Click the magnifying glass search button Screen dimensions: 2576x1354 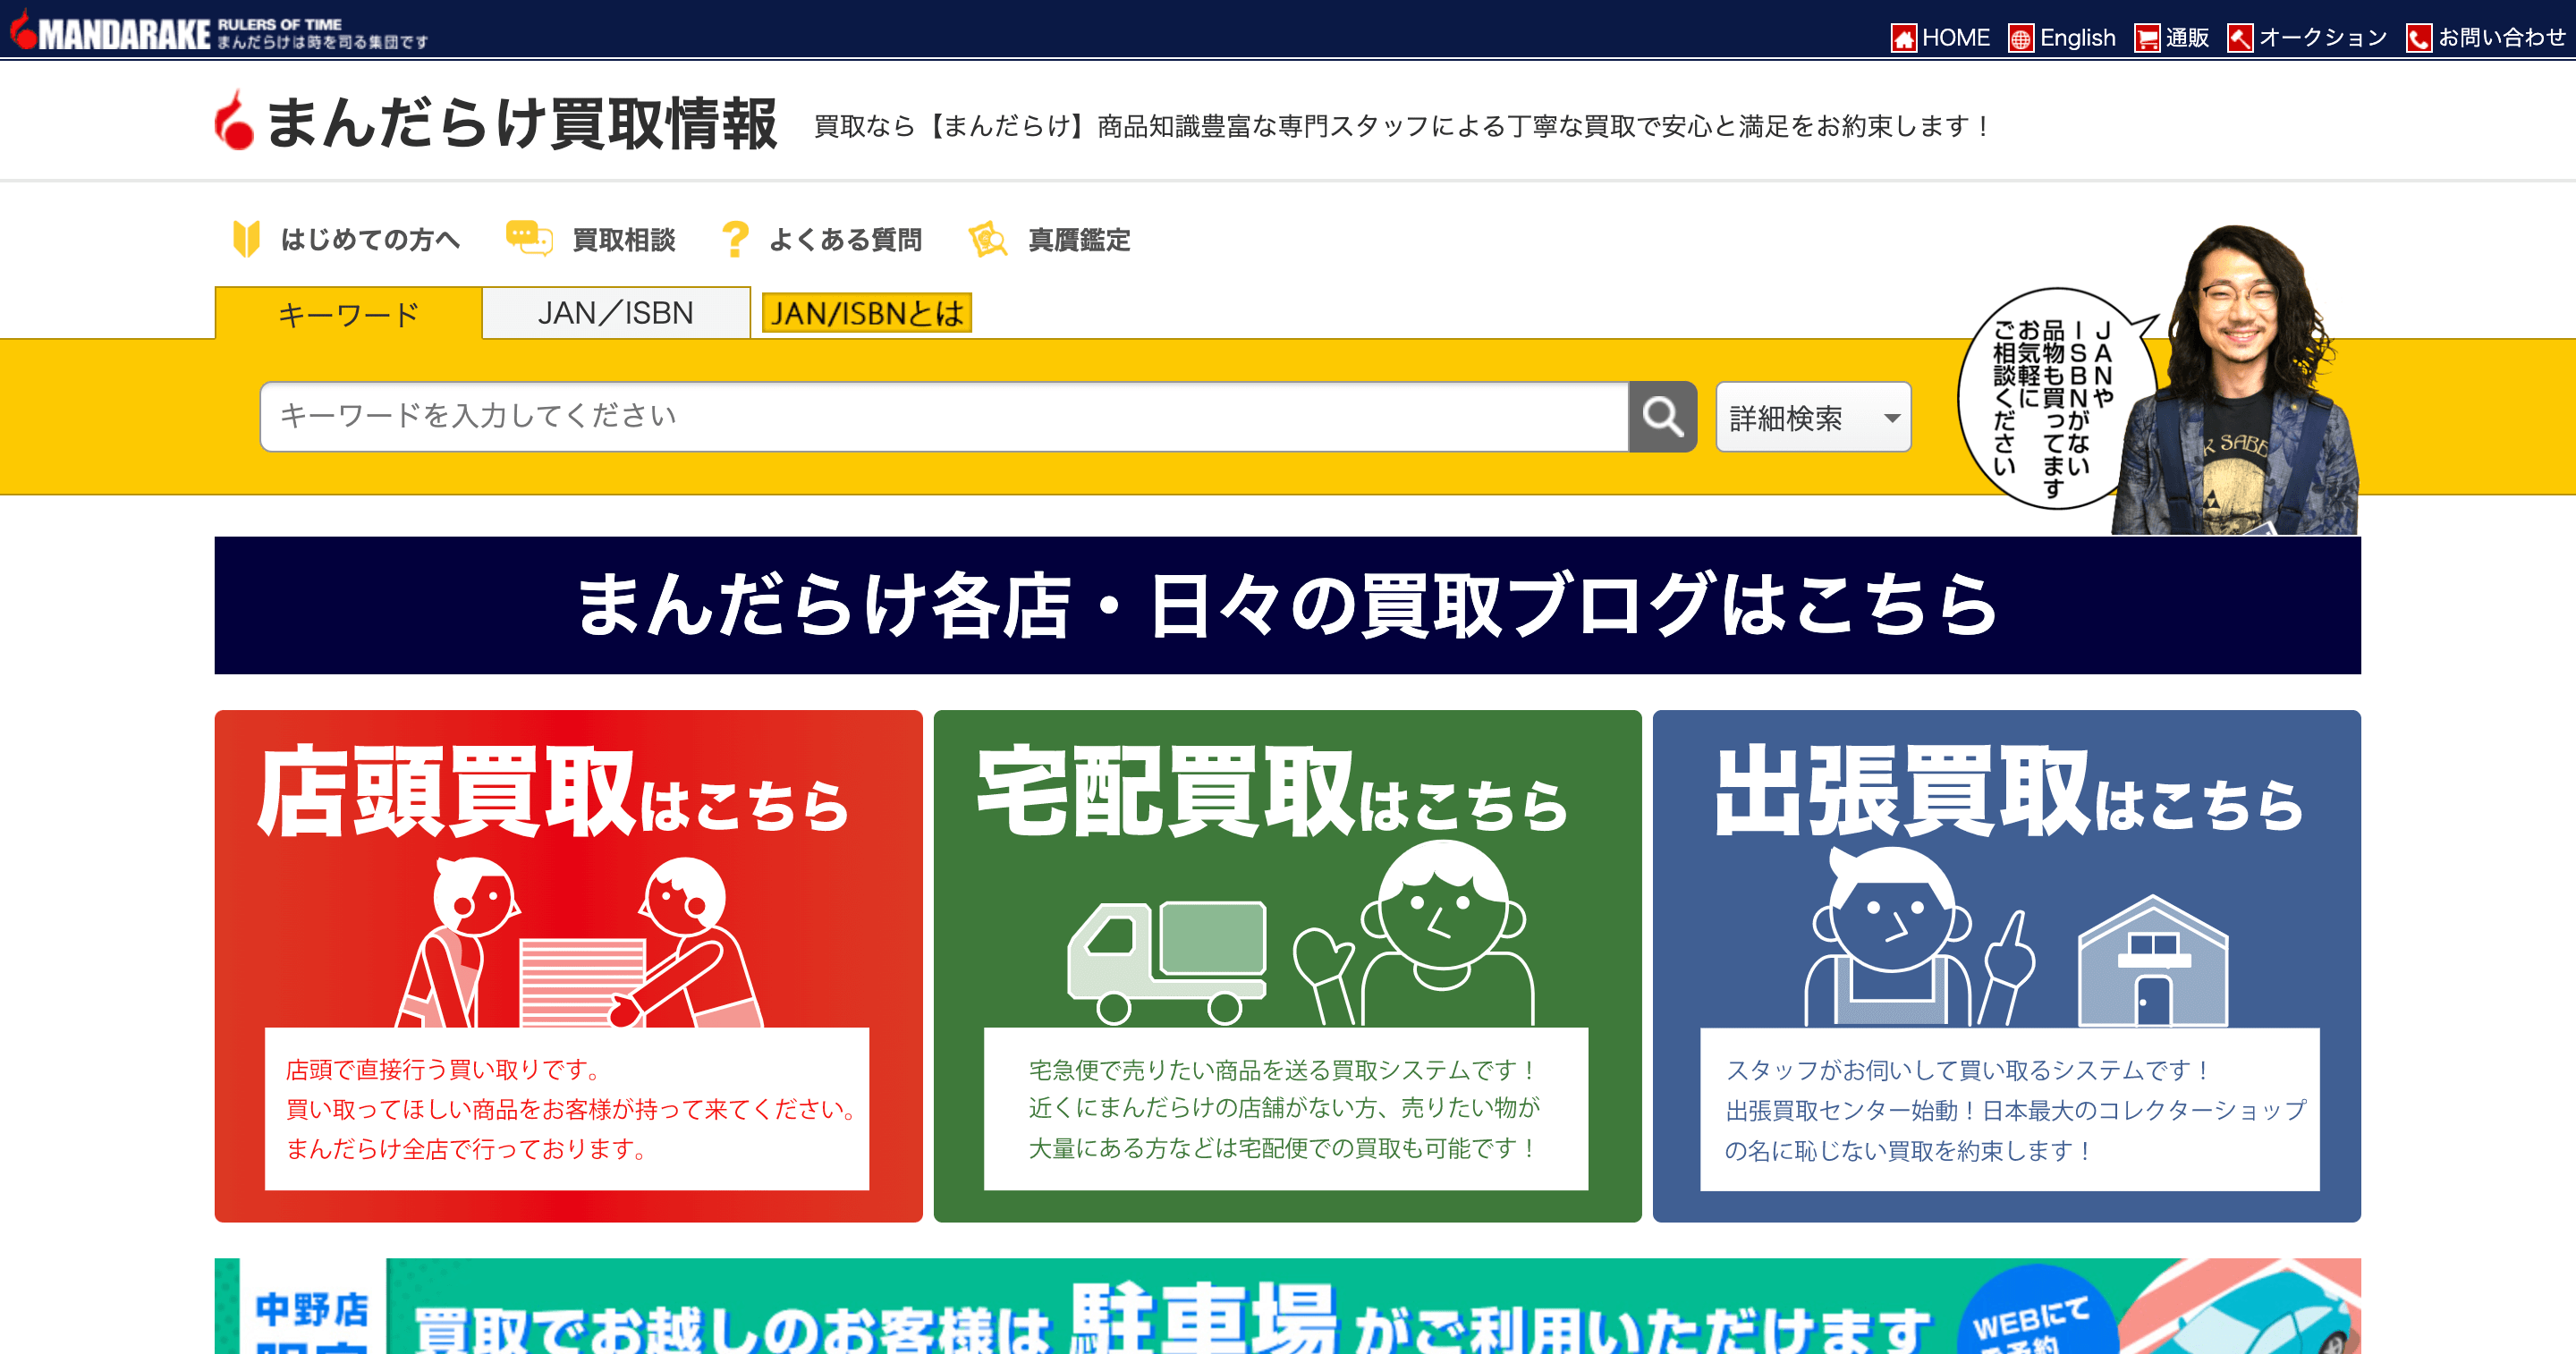(1662, 416)
